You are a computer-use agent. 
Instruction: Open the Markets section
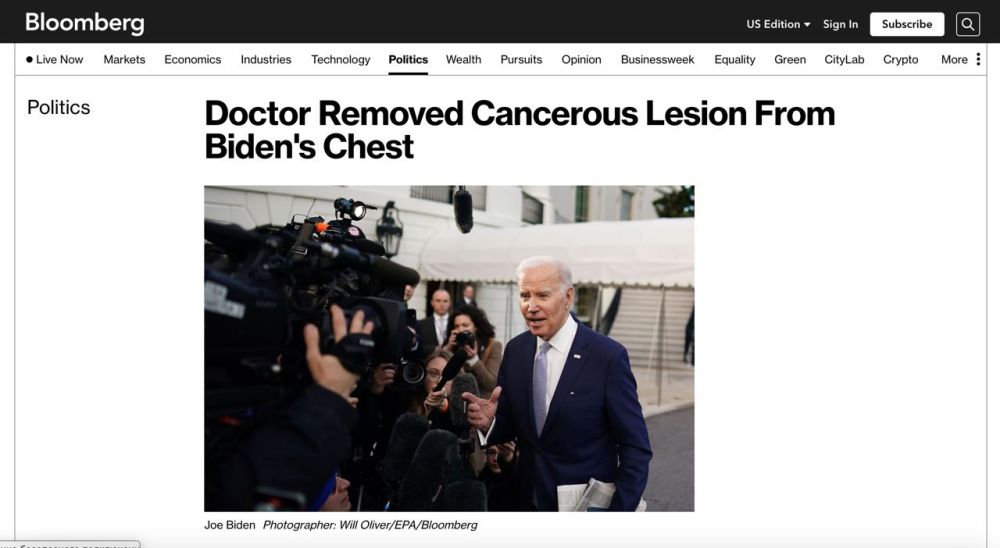pos(124,59)
